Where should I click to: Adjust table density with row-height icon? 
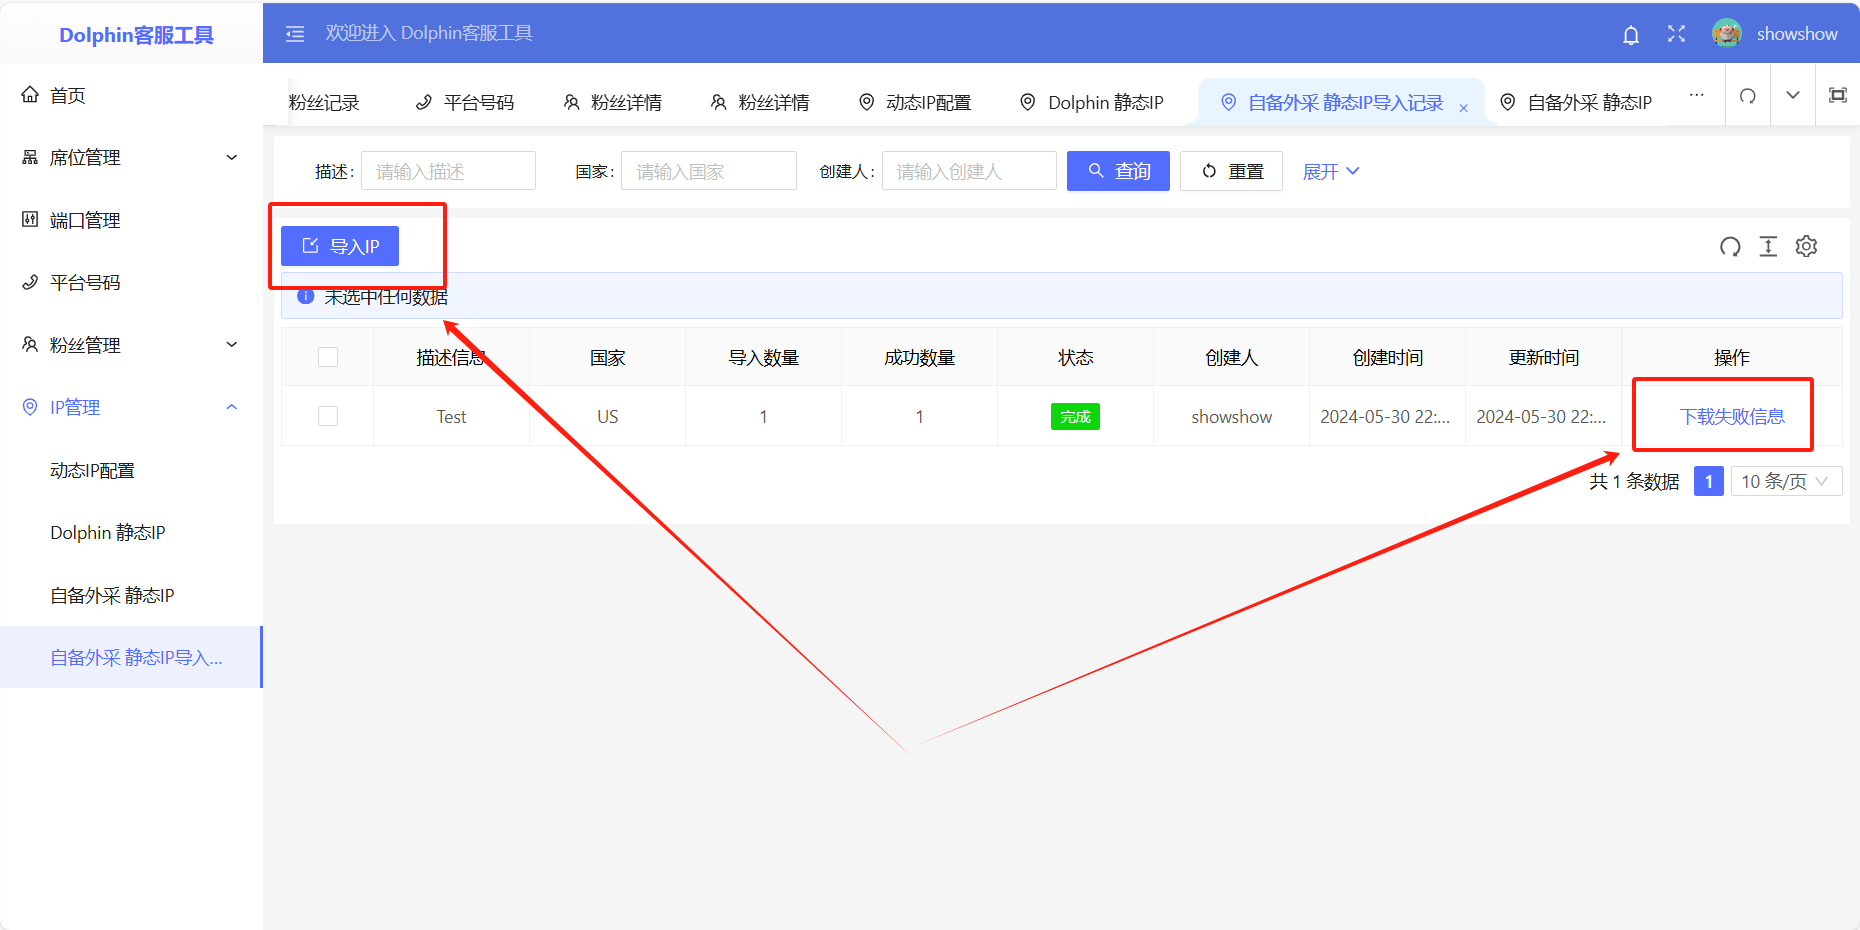coord(1768,247)
